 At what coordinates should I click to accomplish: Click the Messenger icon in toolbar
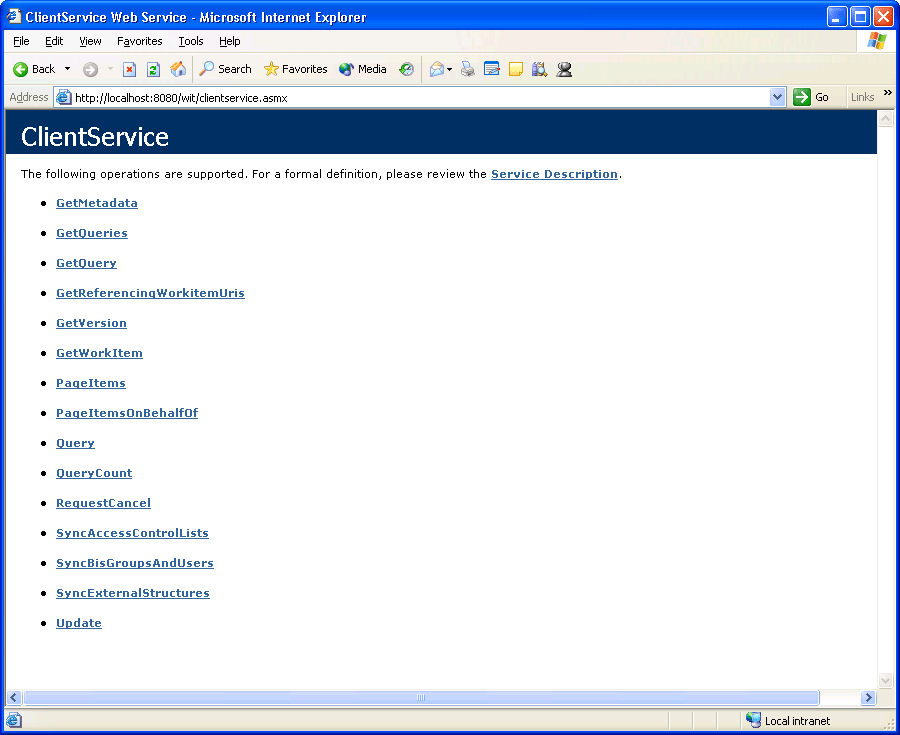565,69
